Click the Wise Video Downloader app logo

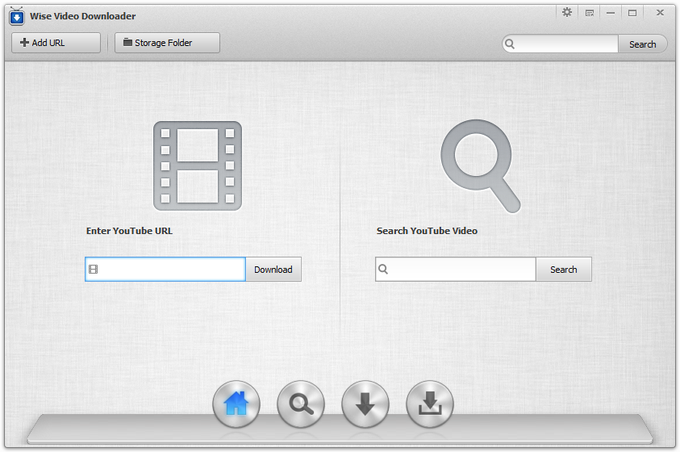[16, 16]
